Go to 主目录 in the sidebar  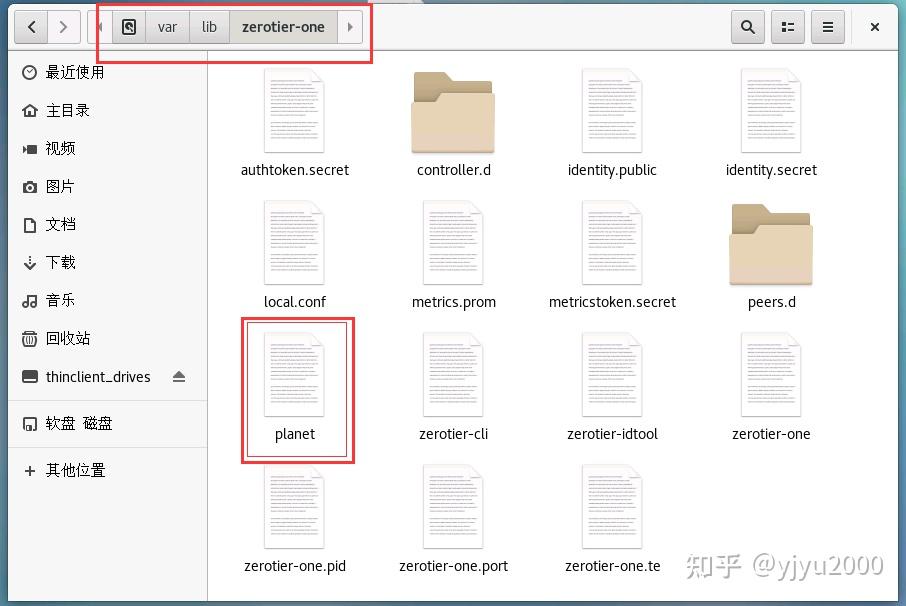(x=67, y=110)
